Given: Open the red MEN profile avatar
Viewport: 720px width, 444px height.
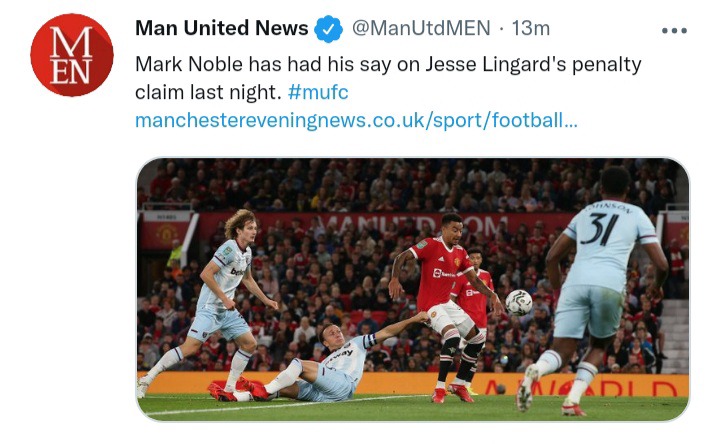Looking at the screenshot, I should [72, 55].
